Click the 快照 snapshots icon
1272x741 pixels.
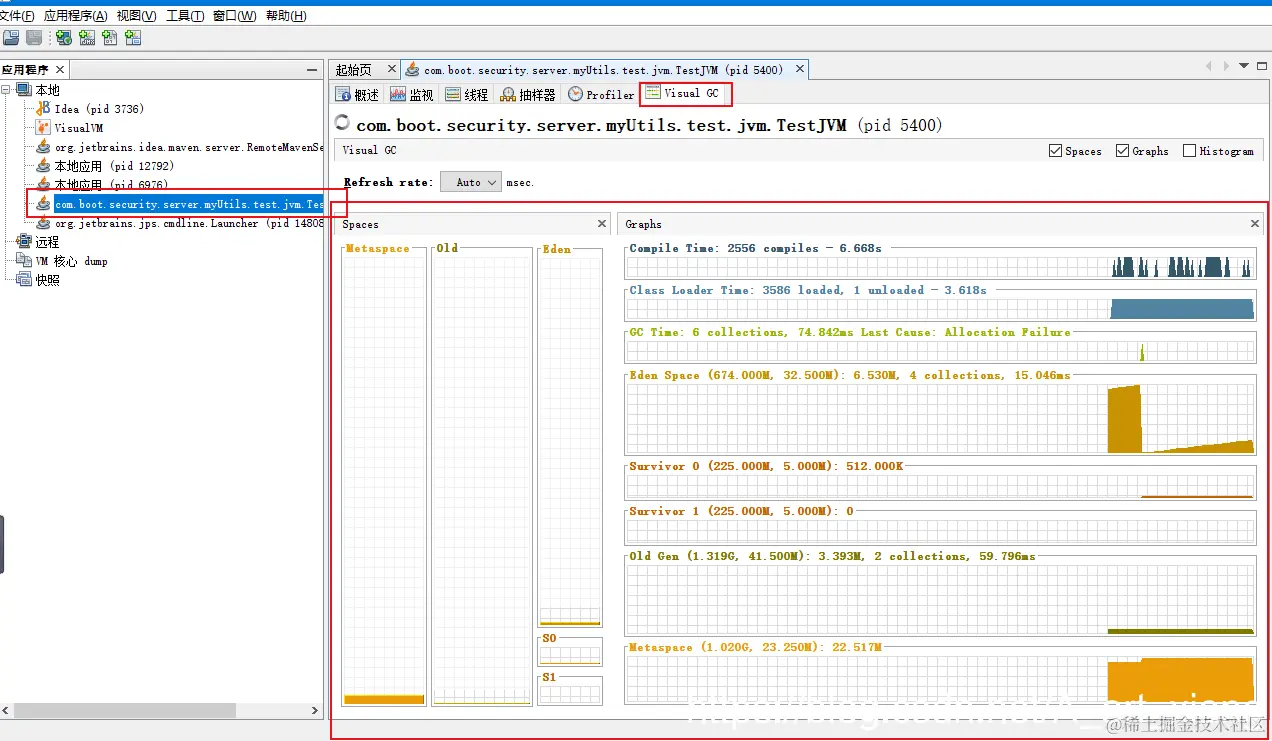tap(25, 280)
